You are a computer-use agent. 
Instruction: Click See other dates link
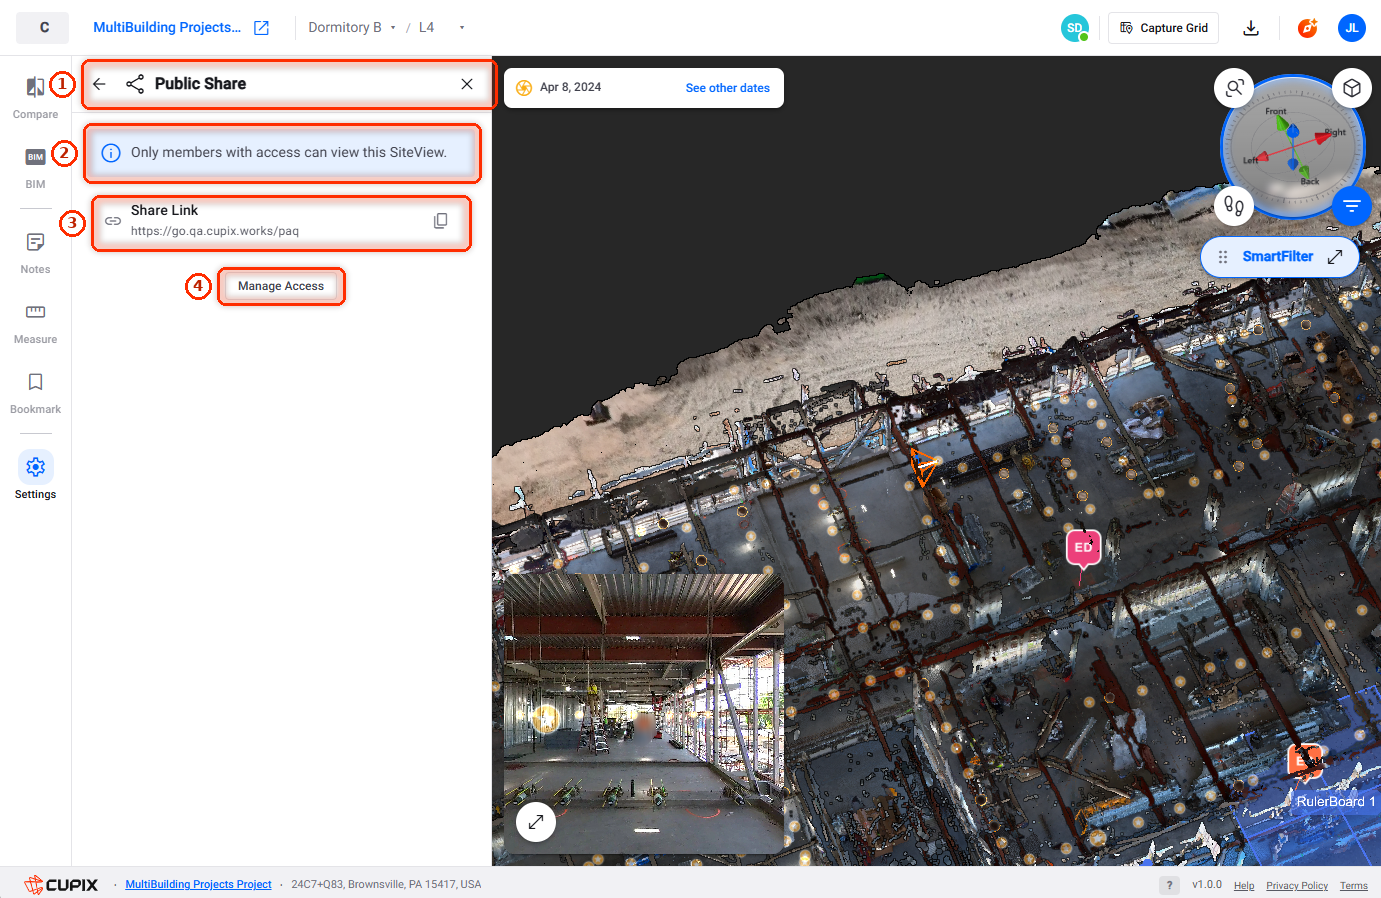(728, 88)
